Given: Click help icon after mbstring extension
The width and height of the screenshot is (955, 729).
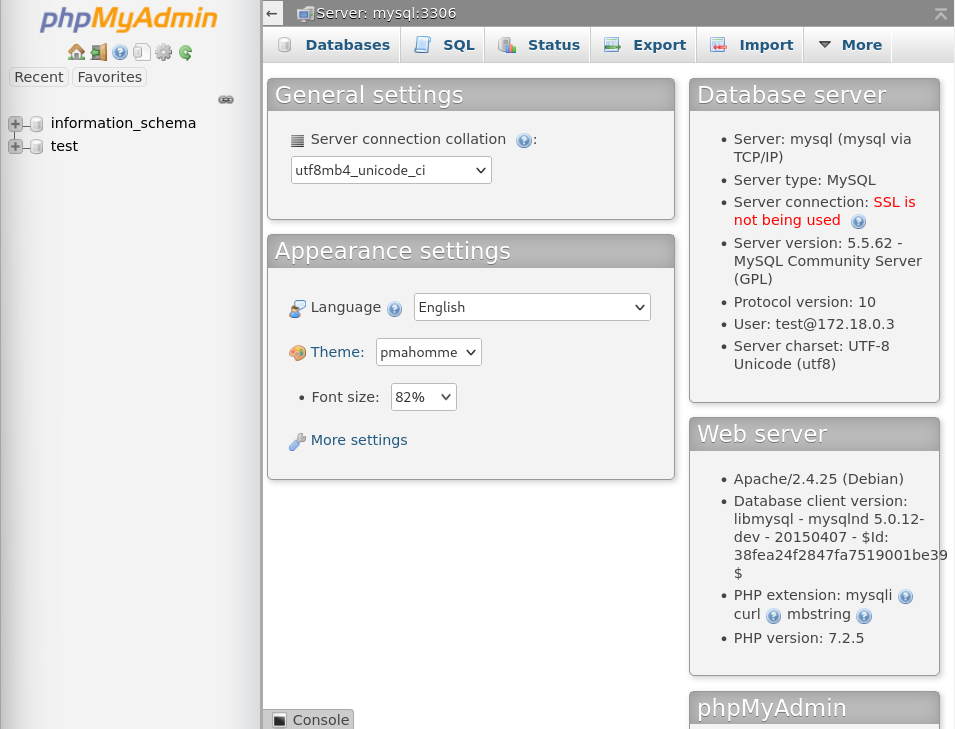Looking at the screenshot, I should 864,616.
